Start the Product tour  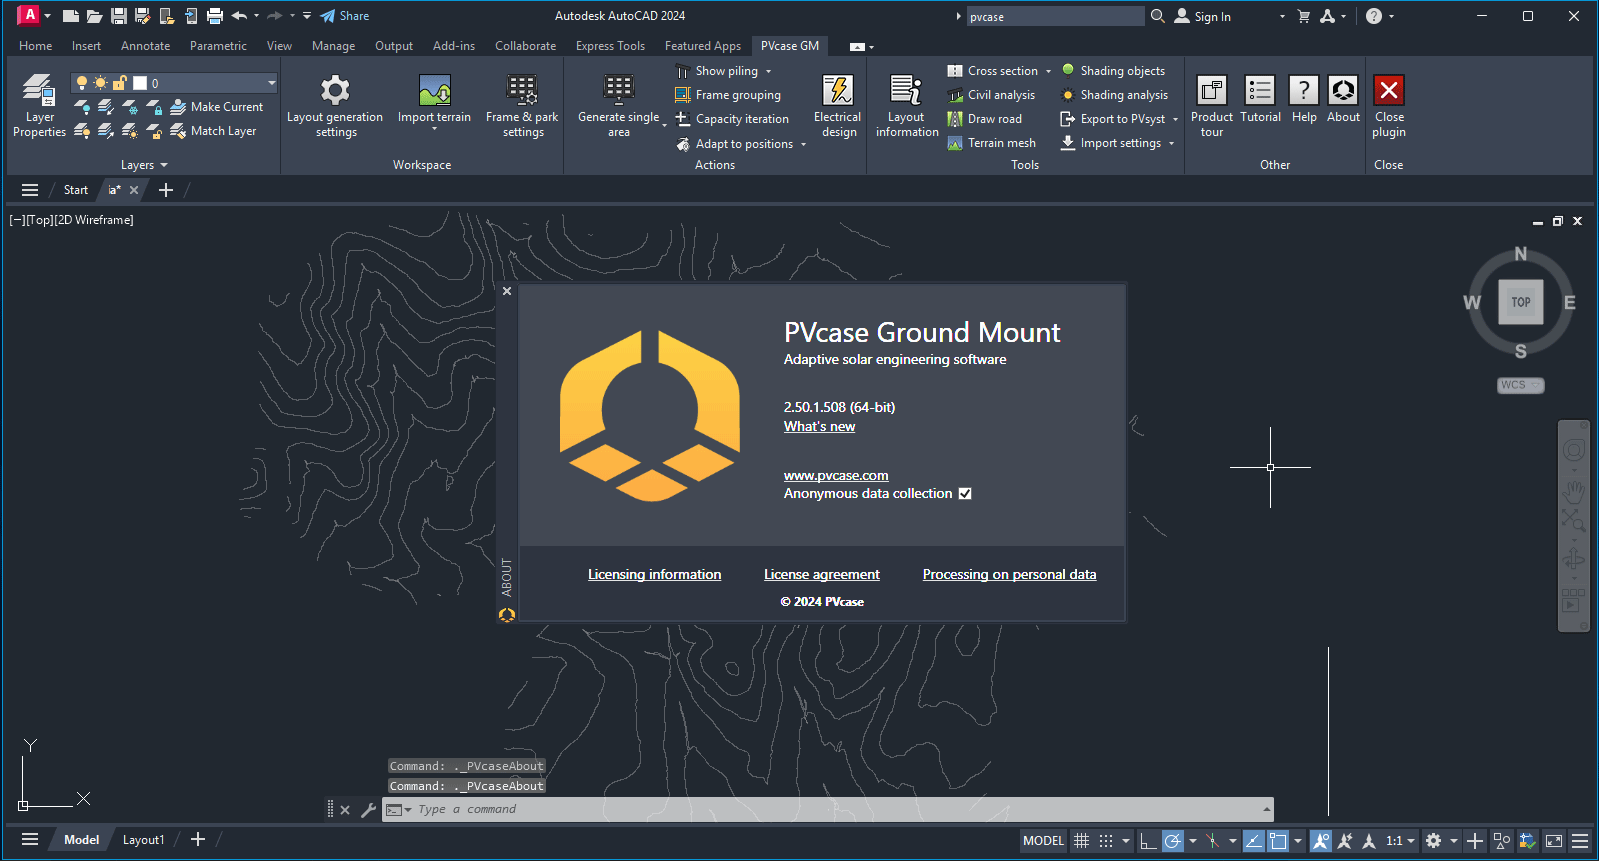pyautogui.click(x=1212, y=106)
